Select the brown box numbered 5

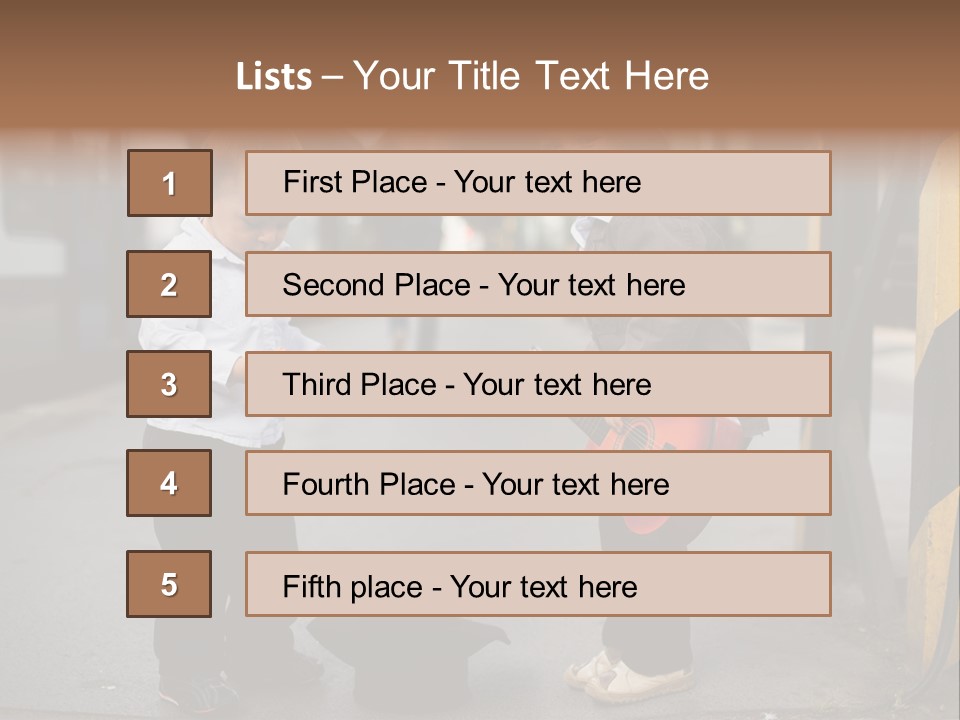click(x=169, y=584)
